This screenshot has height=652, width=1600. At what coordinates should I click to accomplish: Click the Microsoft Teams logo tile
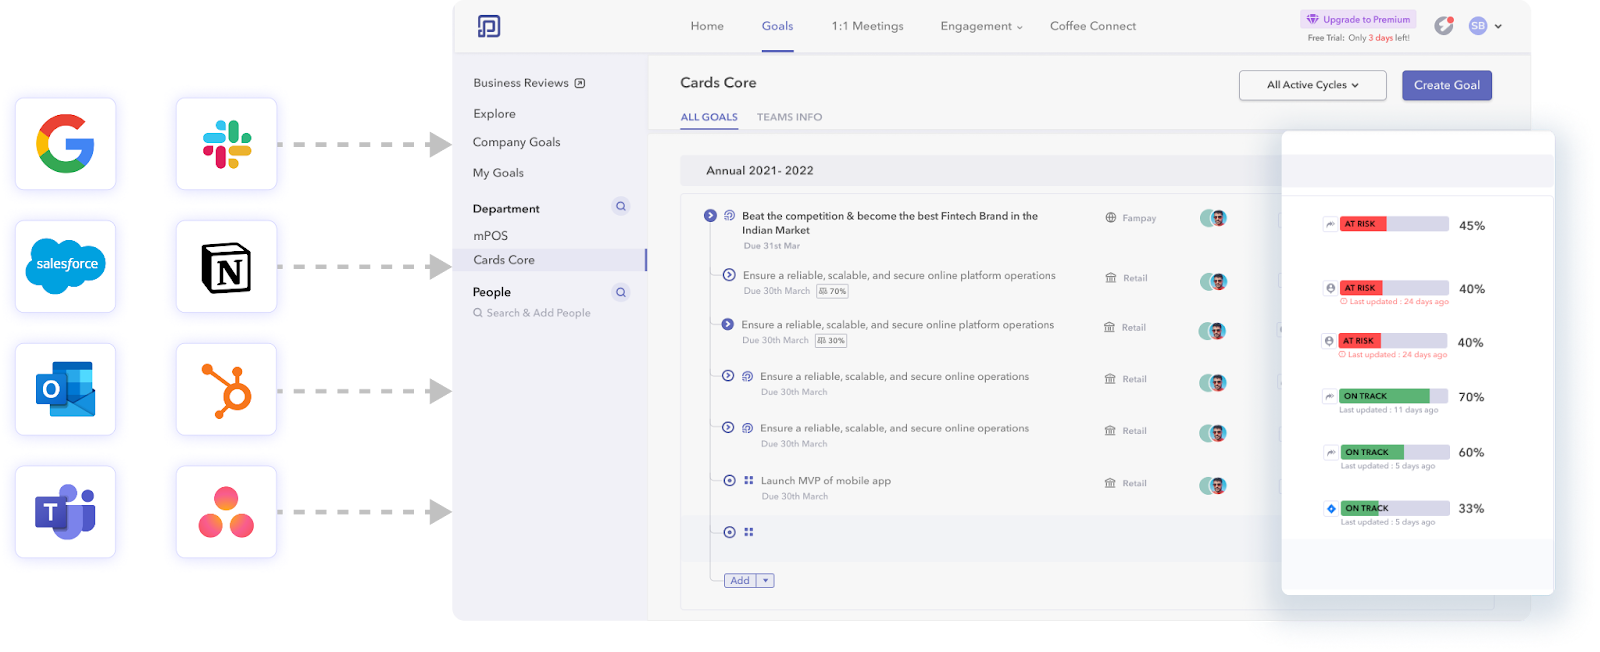[66, 512]
